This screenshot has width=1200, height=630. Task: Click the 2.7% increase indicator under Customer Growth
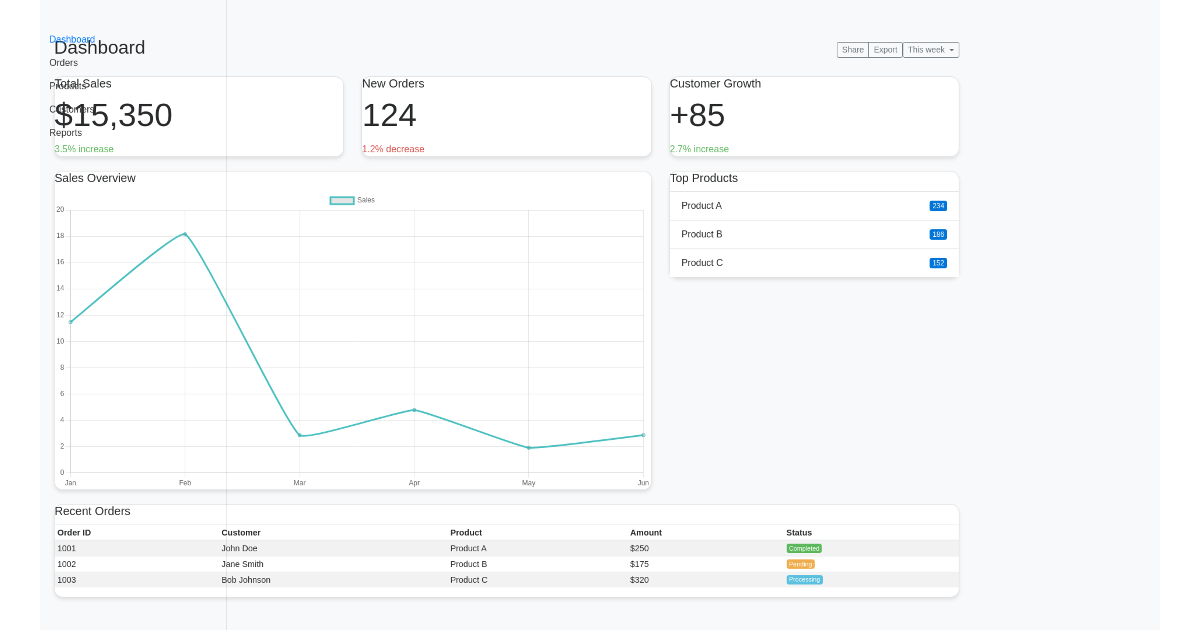tap(699, 148)
